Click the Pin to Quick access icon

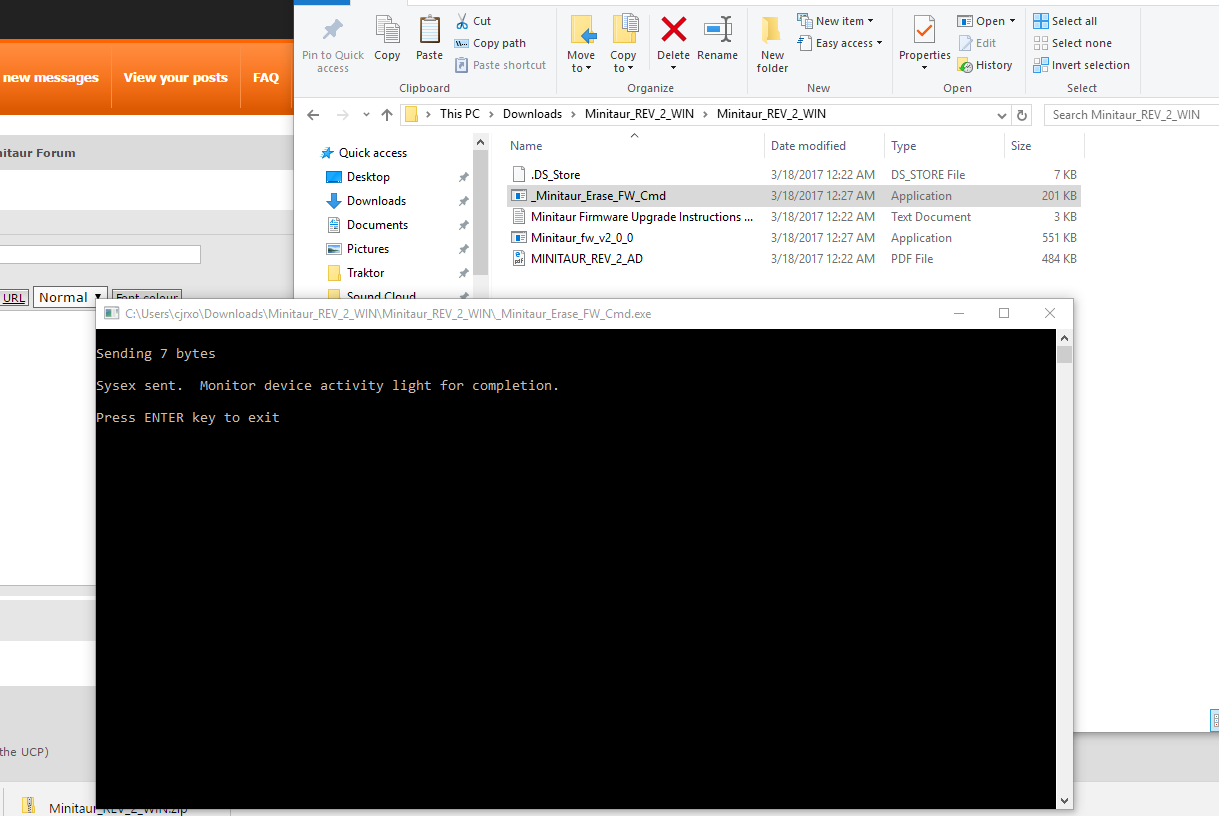tap(333, 32)
